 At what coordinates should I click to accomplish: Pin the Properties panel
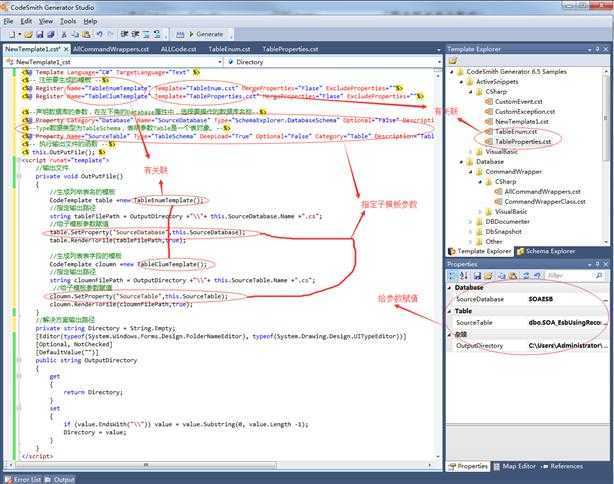click(597, 264)
